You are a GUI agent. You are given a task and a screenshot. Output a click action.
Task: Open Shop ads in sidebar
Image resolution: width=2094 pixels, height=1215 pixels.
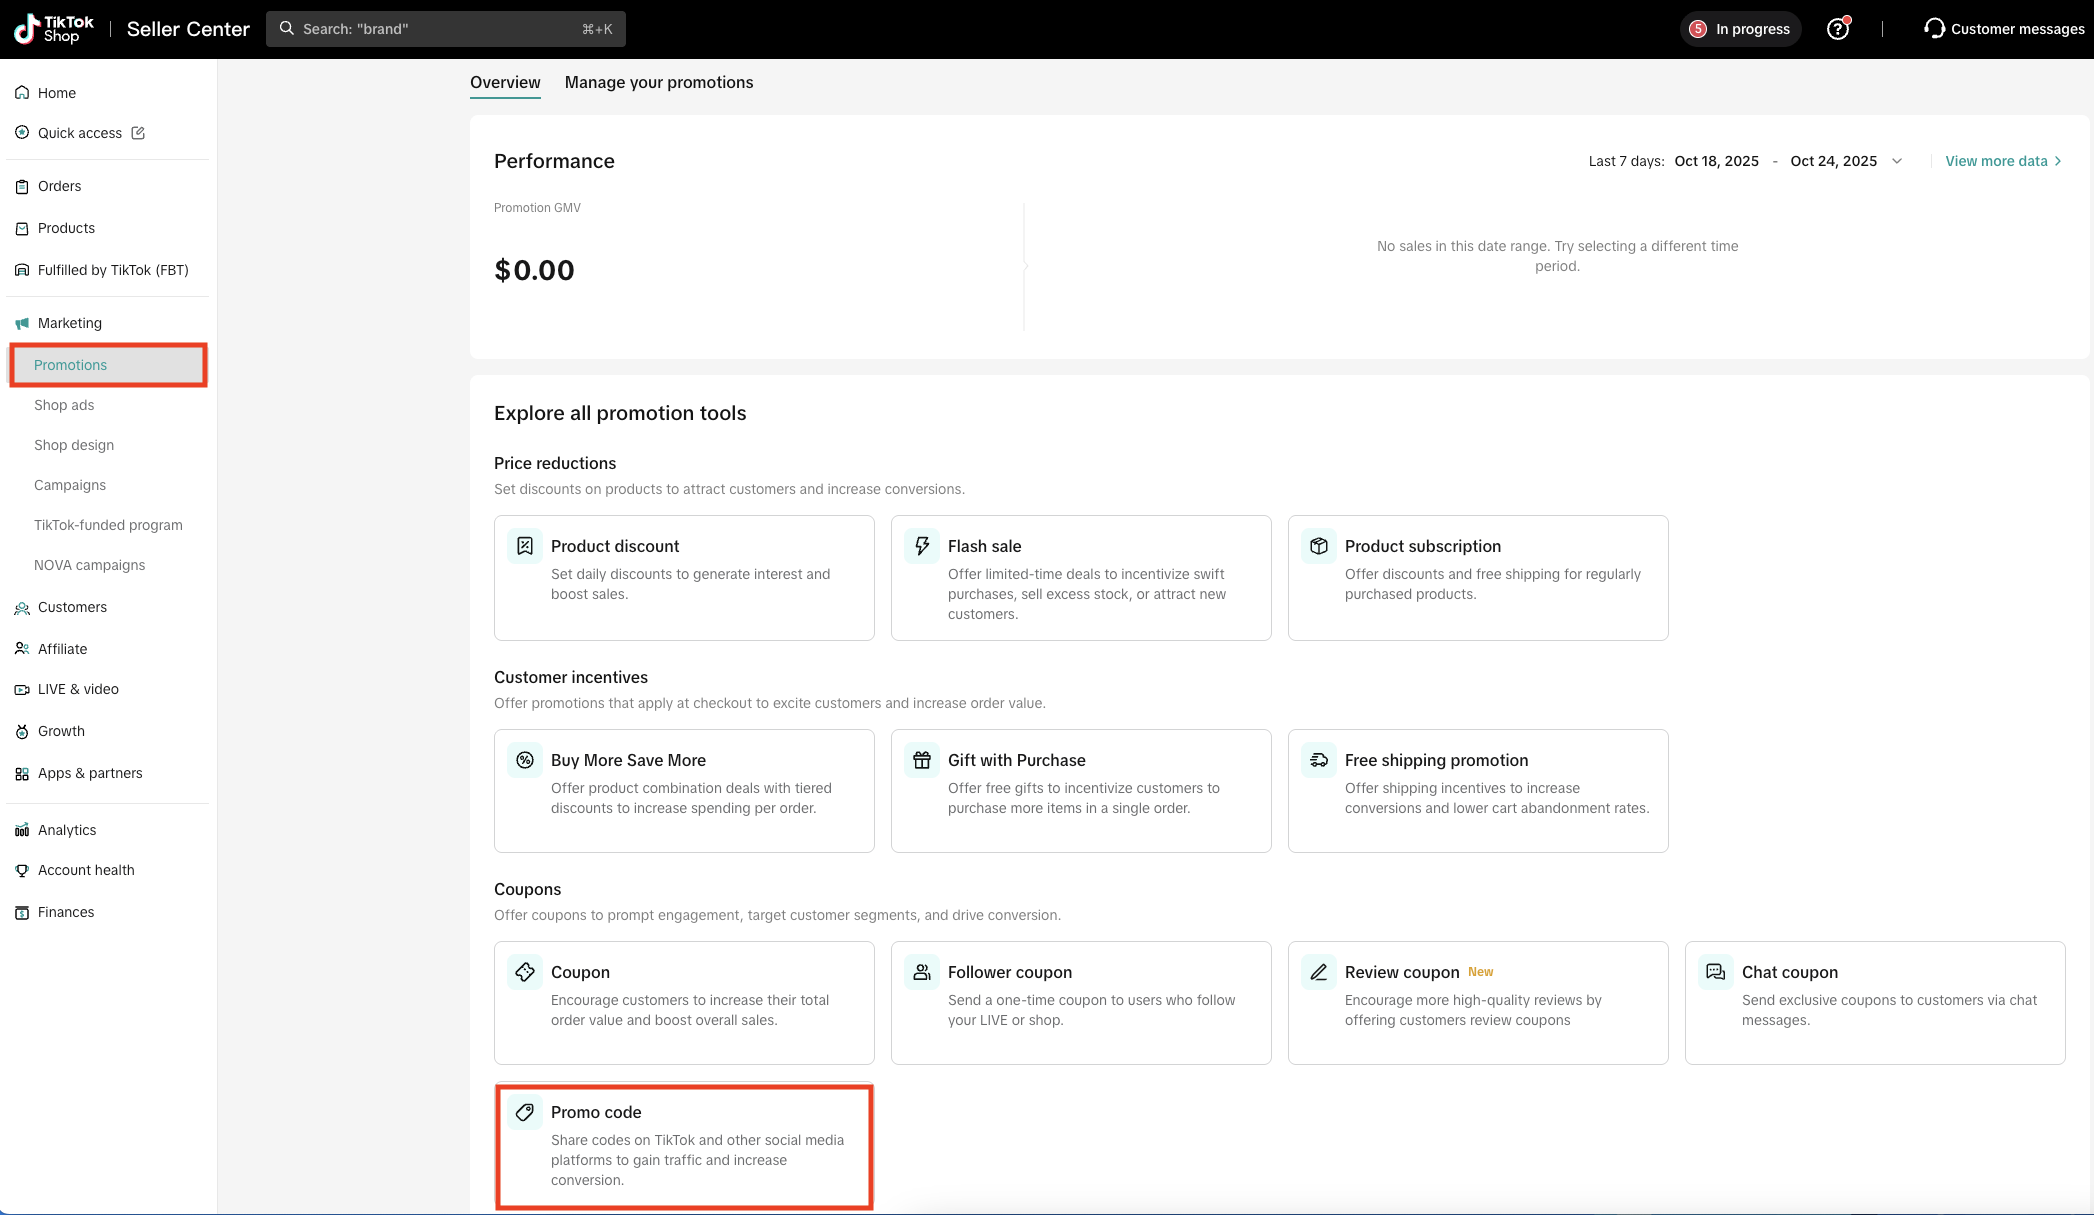point(64,405)
